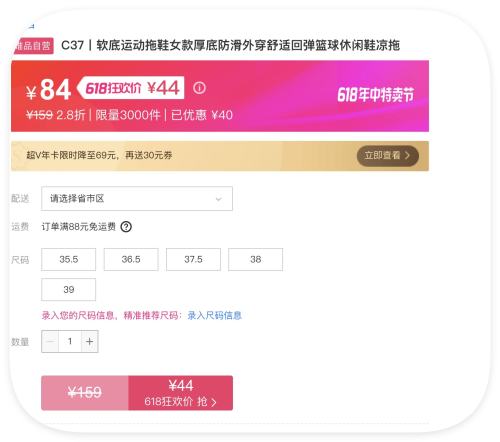The height and width of the screenshot is (442, 500).
Task: Open the 录入尺码信息 link
Action: click(215, 315)
